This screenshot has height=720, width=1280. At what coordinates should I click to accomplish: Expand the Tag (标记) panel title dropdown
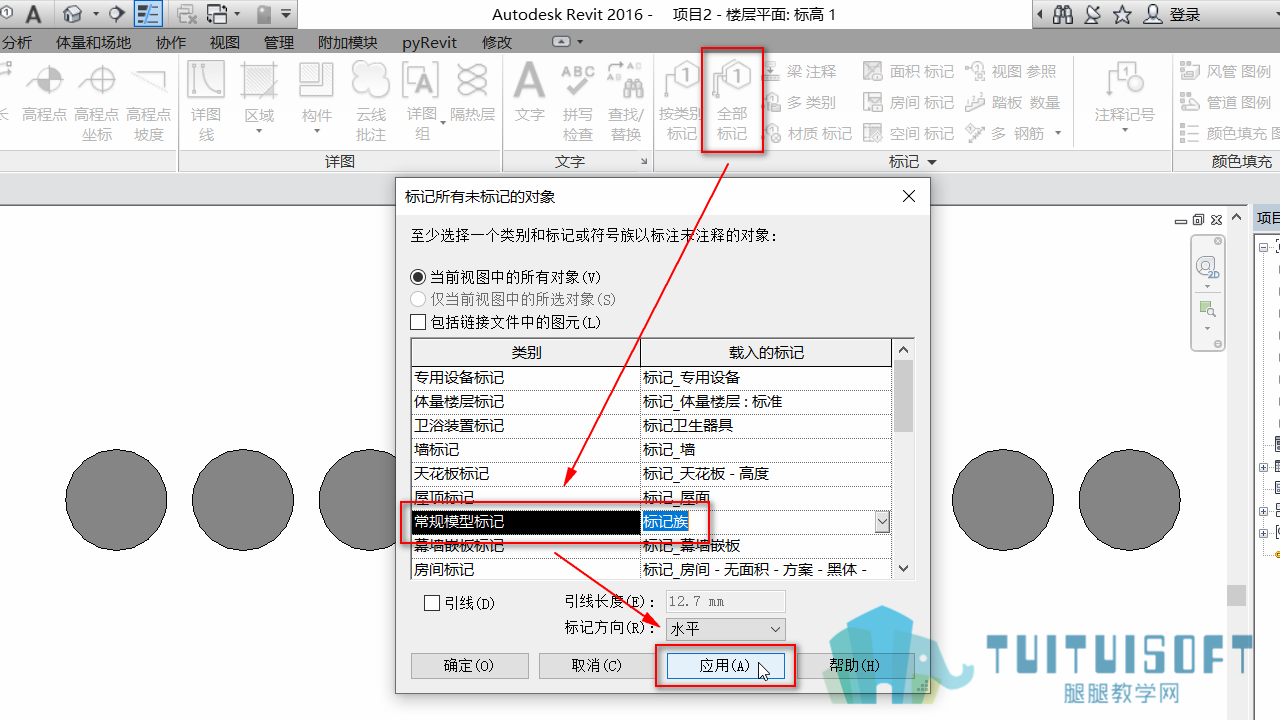pos(912,162)
